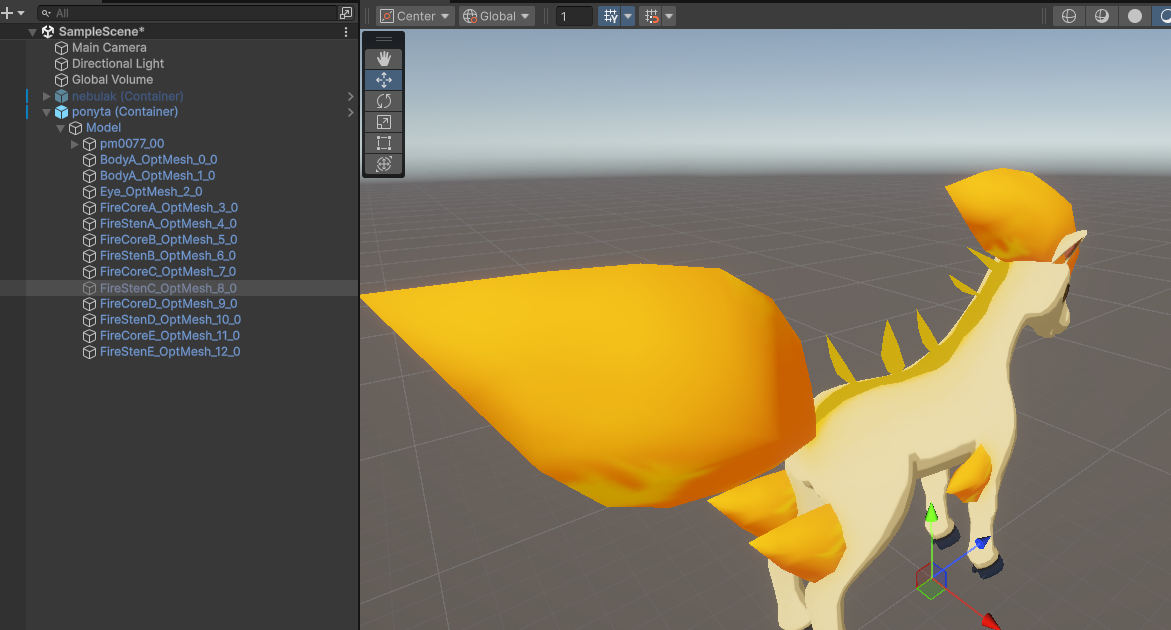Image resolution: width=1171 pixels, height=630 pixels.
Task: Collapse the ponyta (Container) foldout
Action: click(46, 112)
